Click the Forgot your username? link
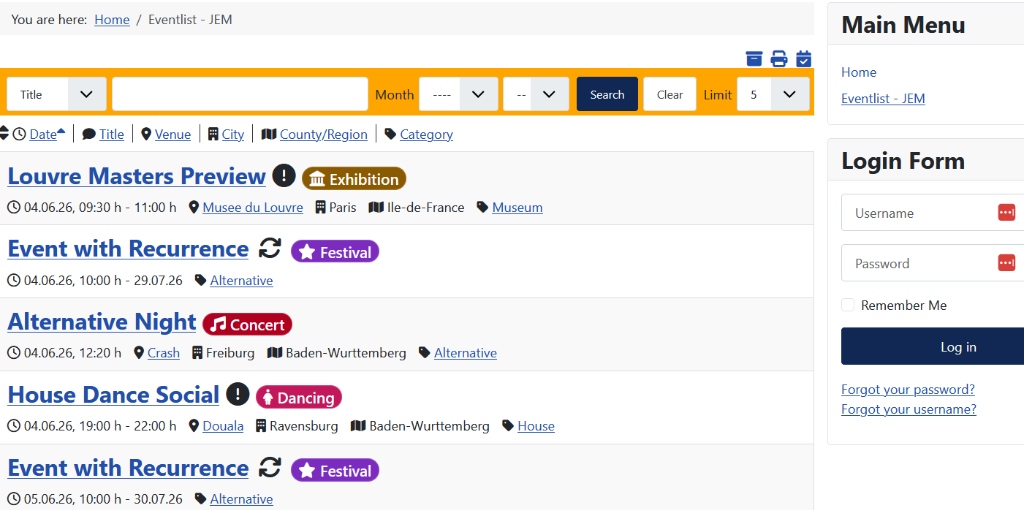1024x510 pixels. [x=908, y=409]
